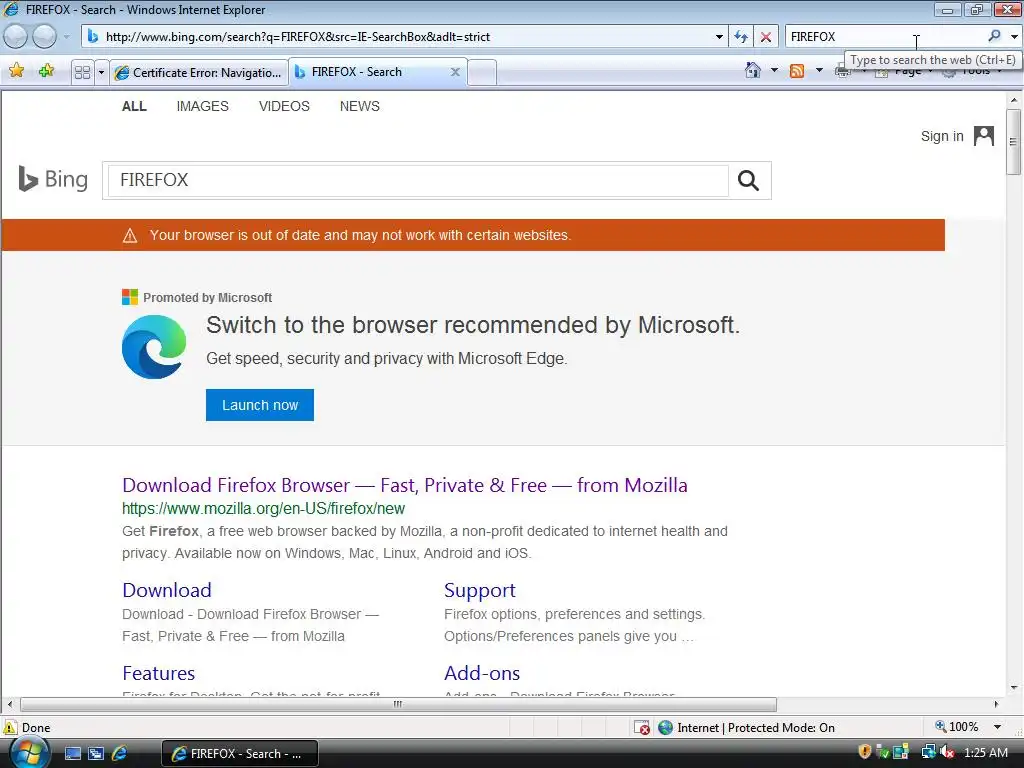Expand the tab list dropdown arrow

pyautogui.click(x=101, y=72)
